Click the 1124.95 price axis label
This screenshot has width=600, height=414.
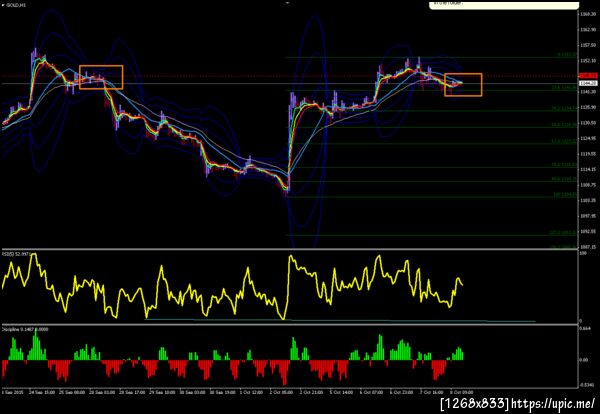(588, 138)
